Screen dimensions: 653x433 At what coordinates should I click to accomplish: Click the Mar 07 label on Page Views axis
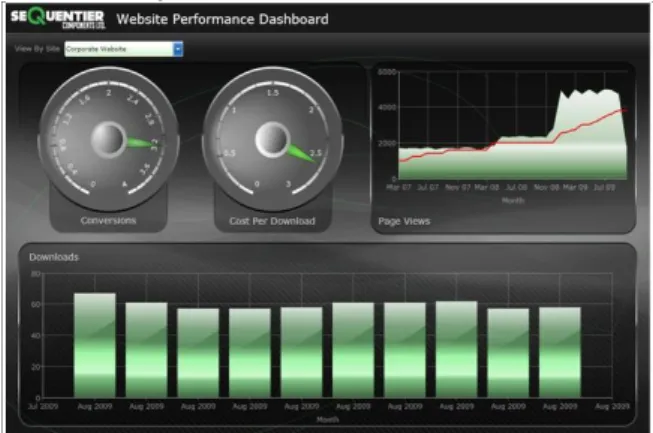[x=399, y=187]
